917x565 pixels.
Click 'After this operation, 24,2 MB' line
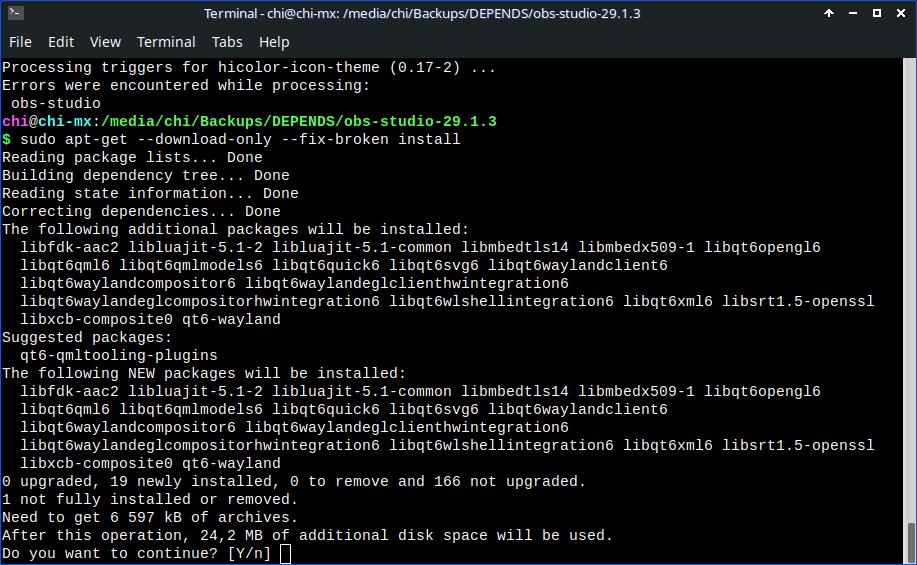point(308,536)
